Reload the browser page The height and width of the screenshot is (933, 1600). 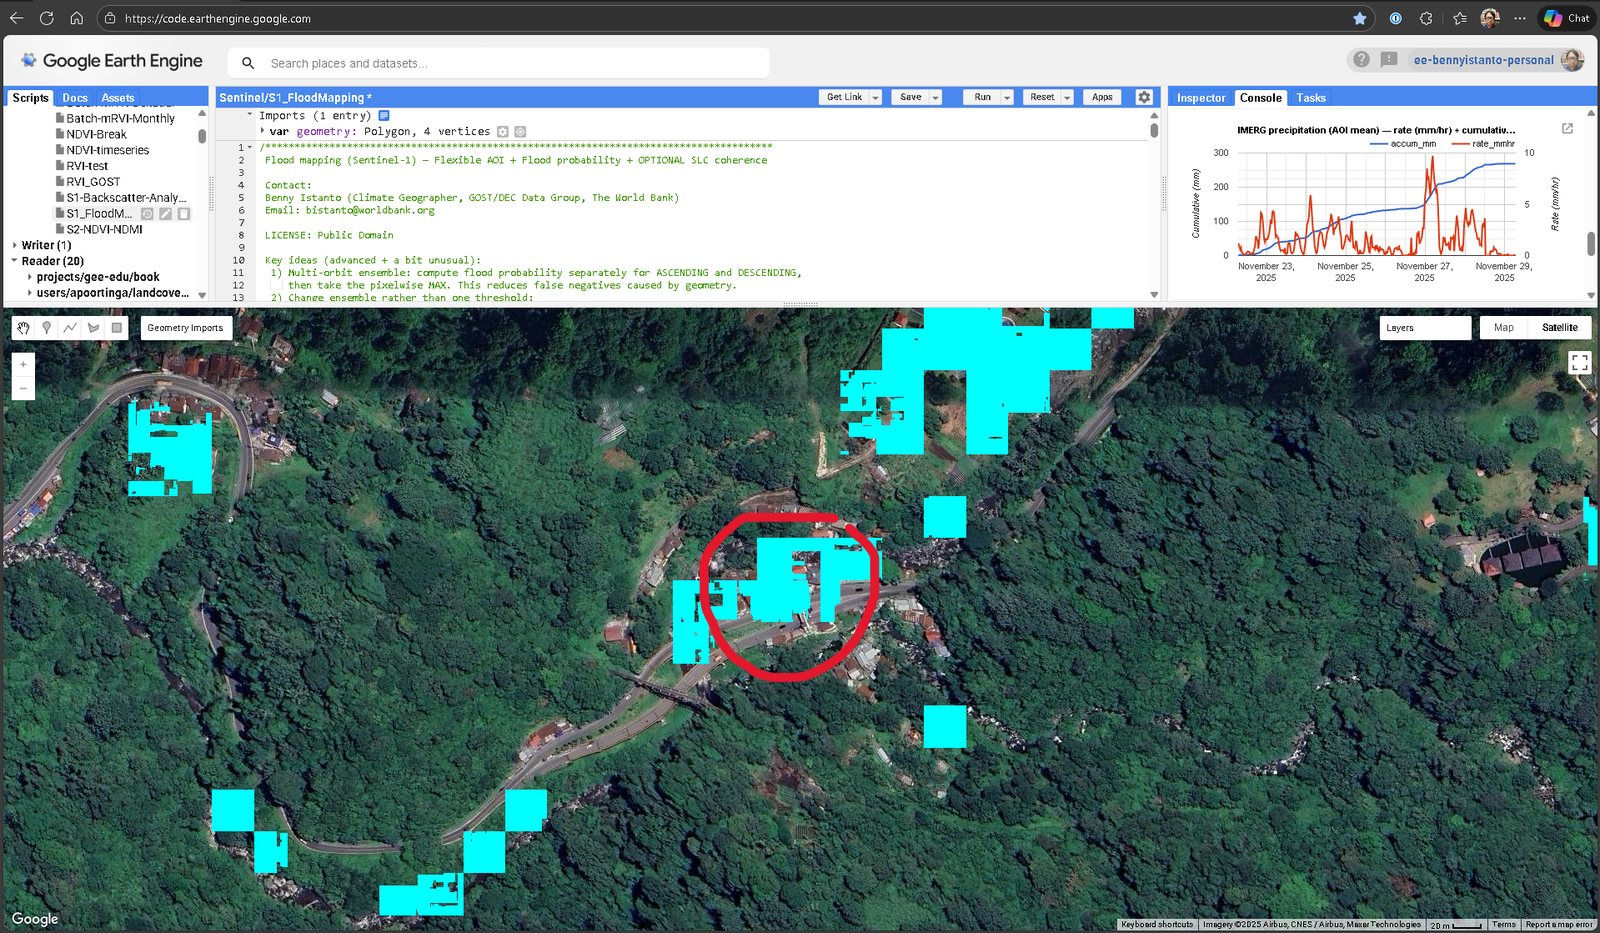46,18
